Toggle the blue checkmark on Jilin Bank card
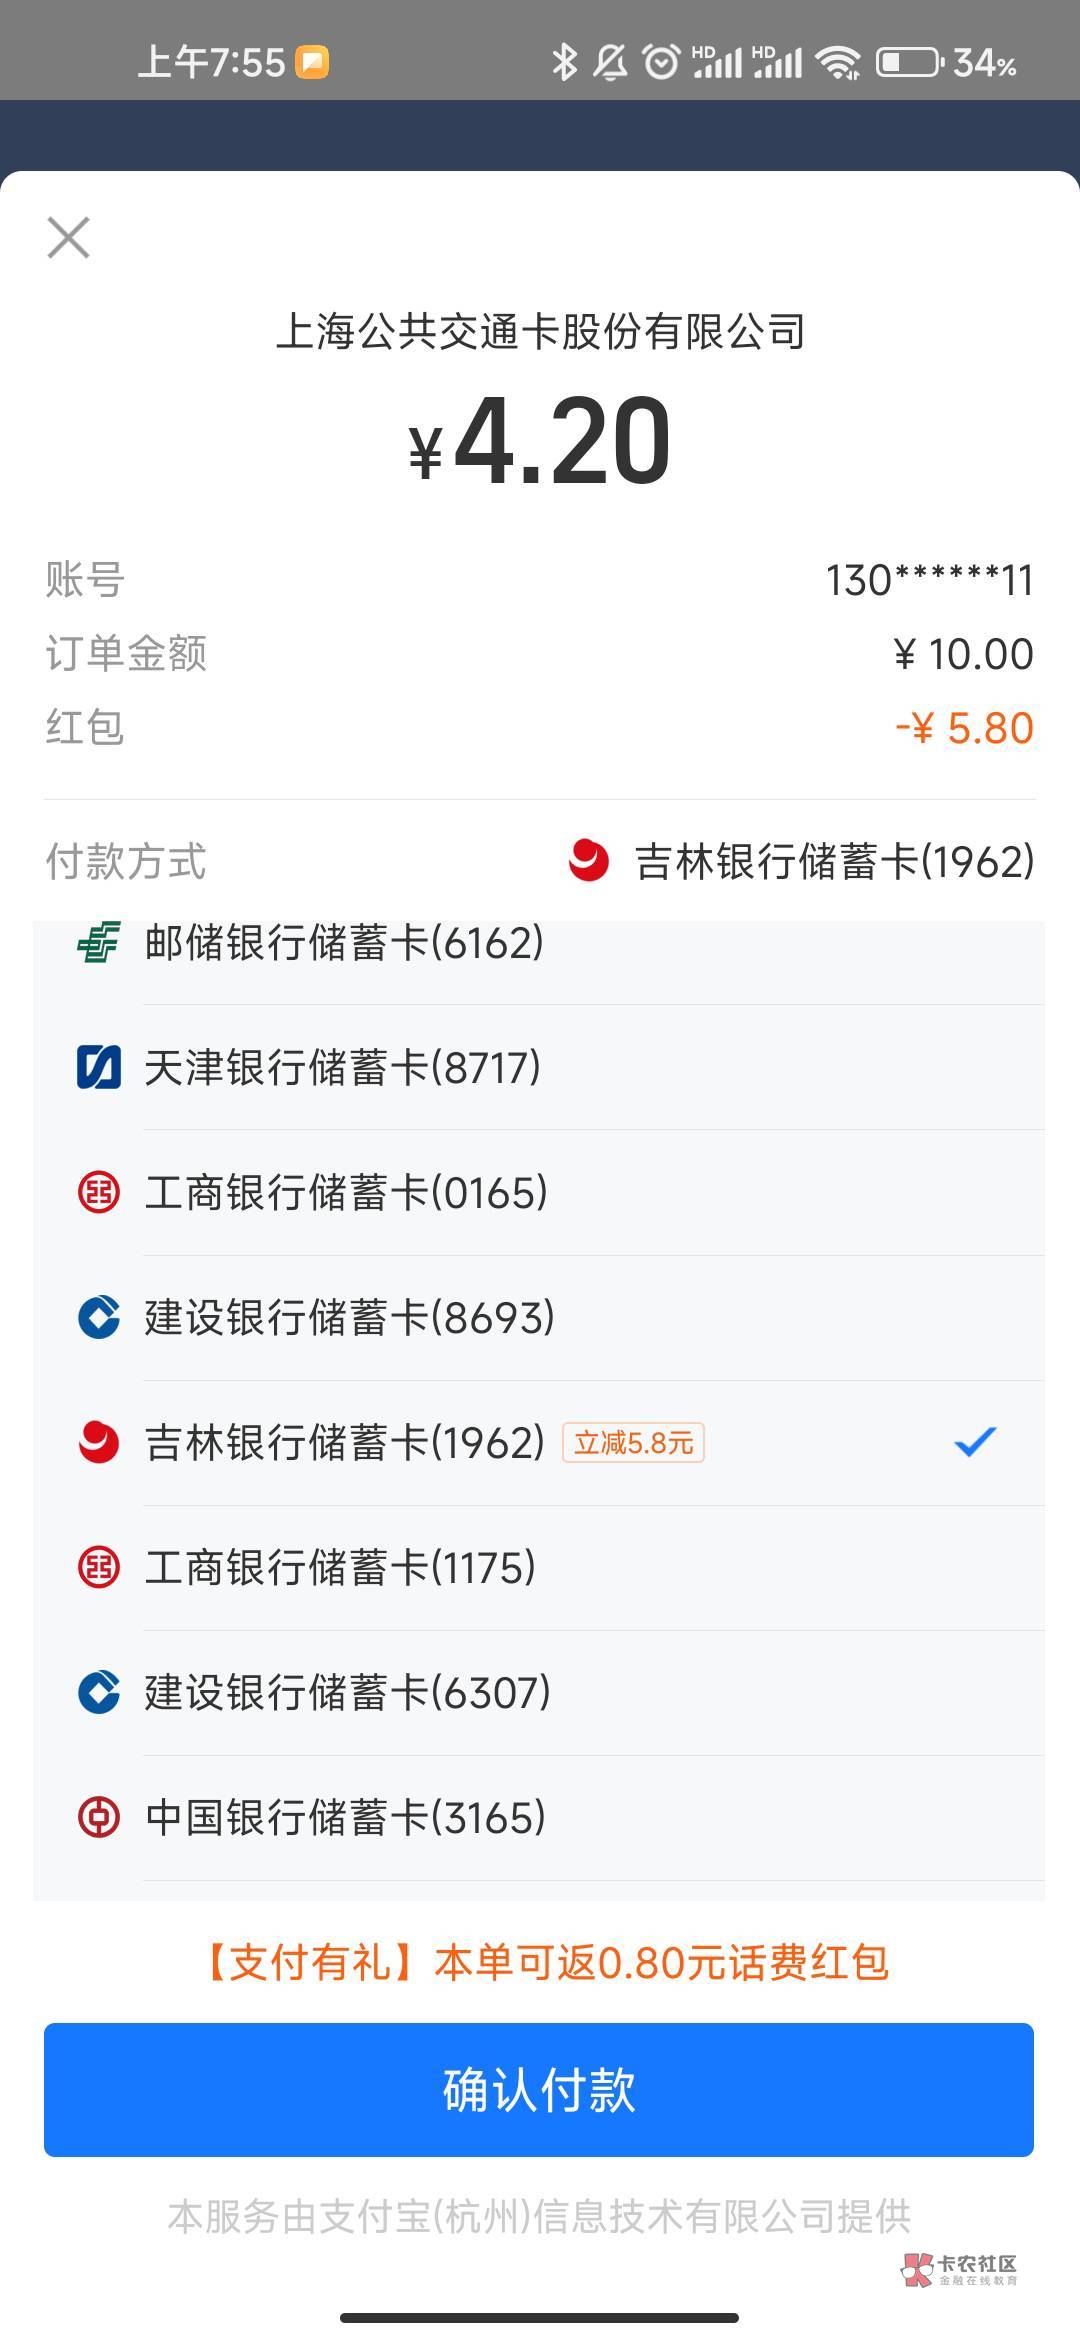 click(975, 1442)
